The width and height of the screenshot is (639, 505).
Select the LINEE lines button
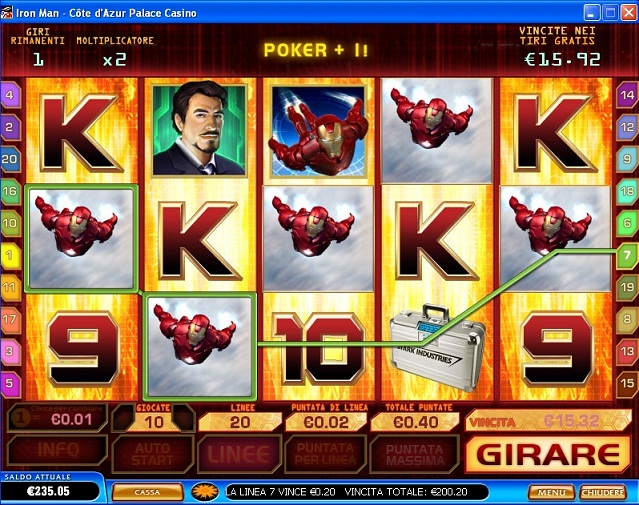(239, 454)
